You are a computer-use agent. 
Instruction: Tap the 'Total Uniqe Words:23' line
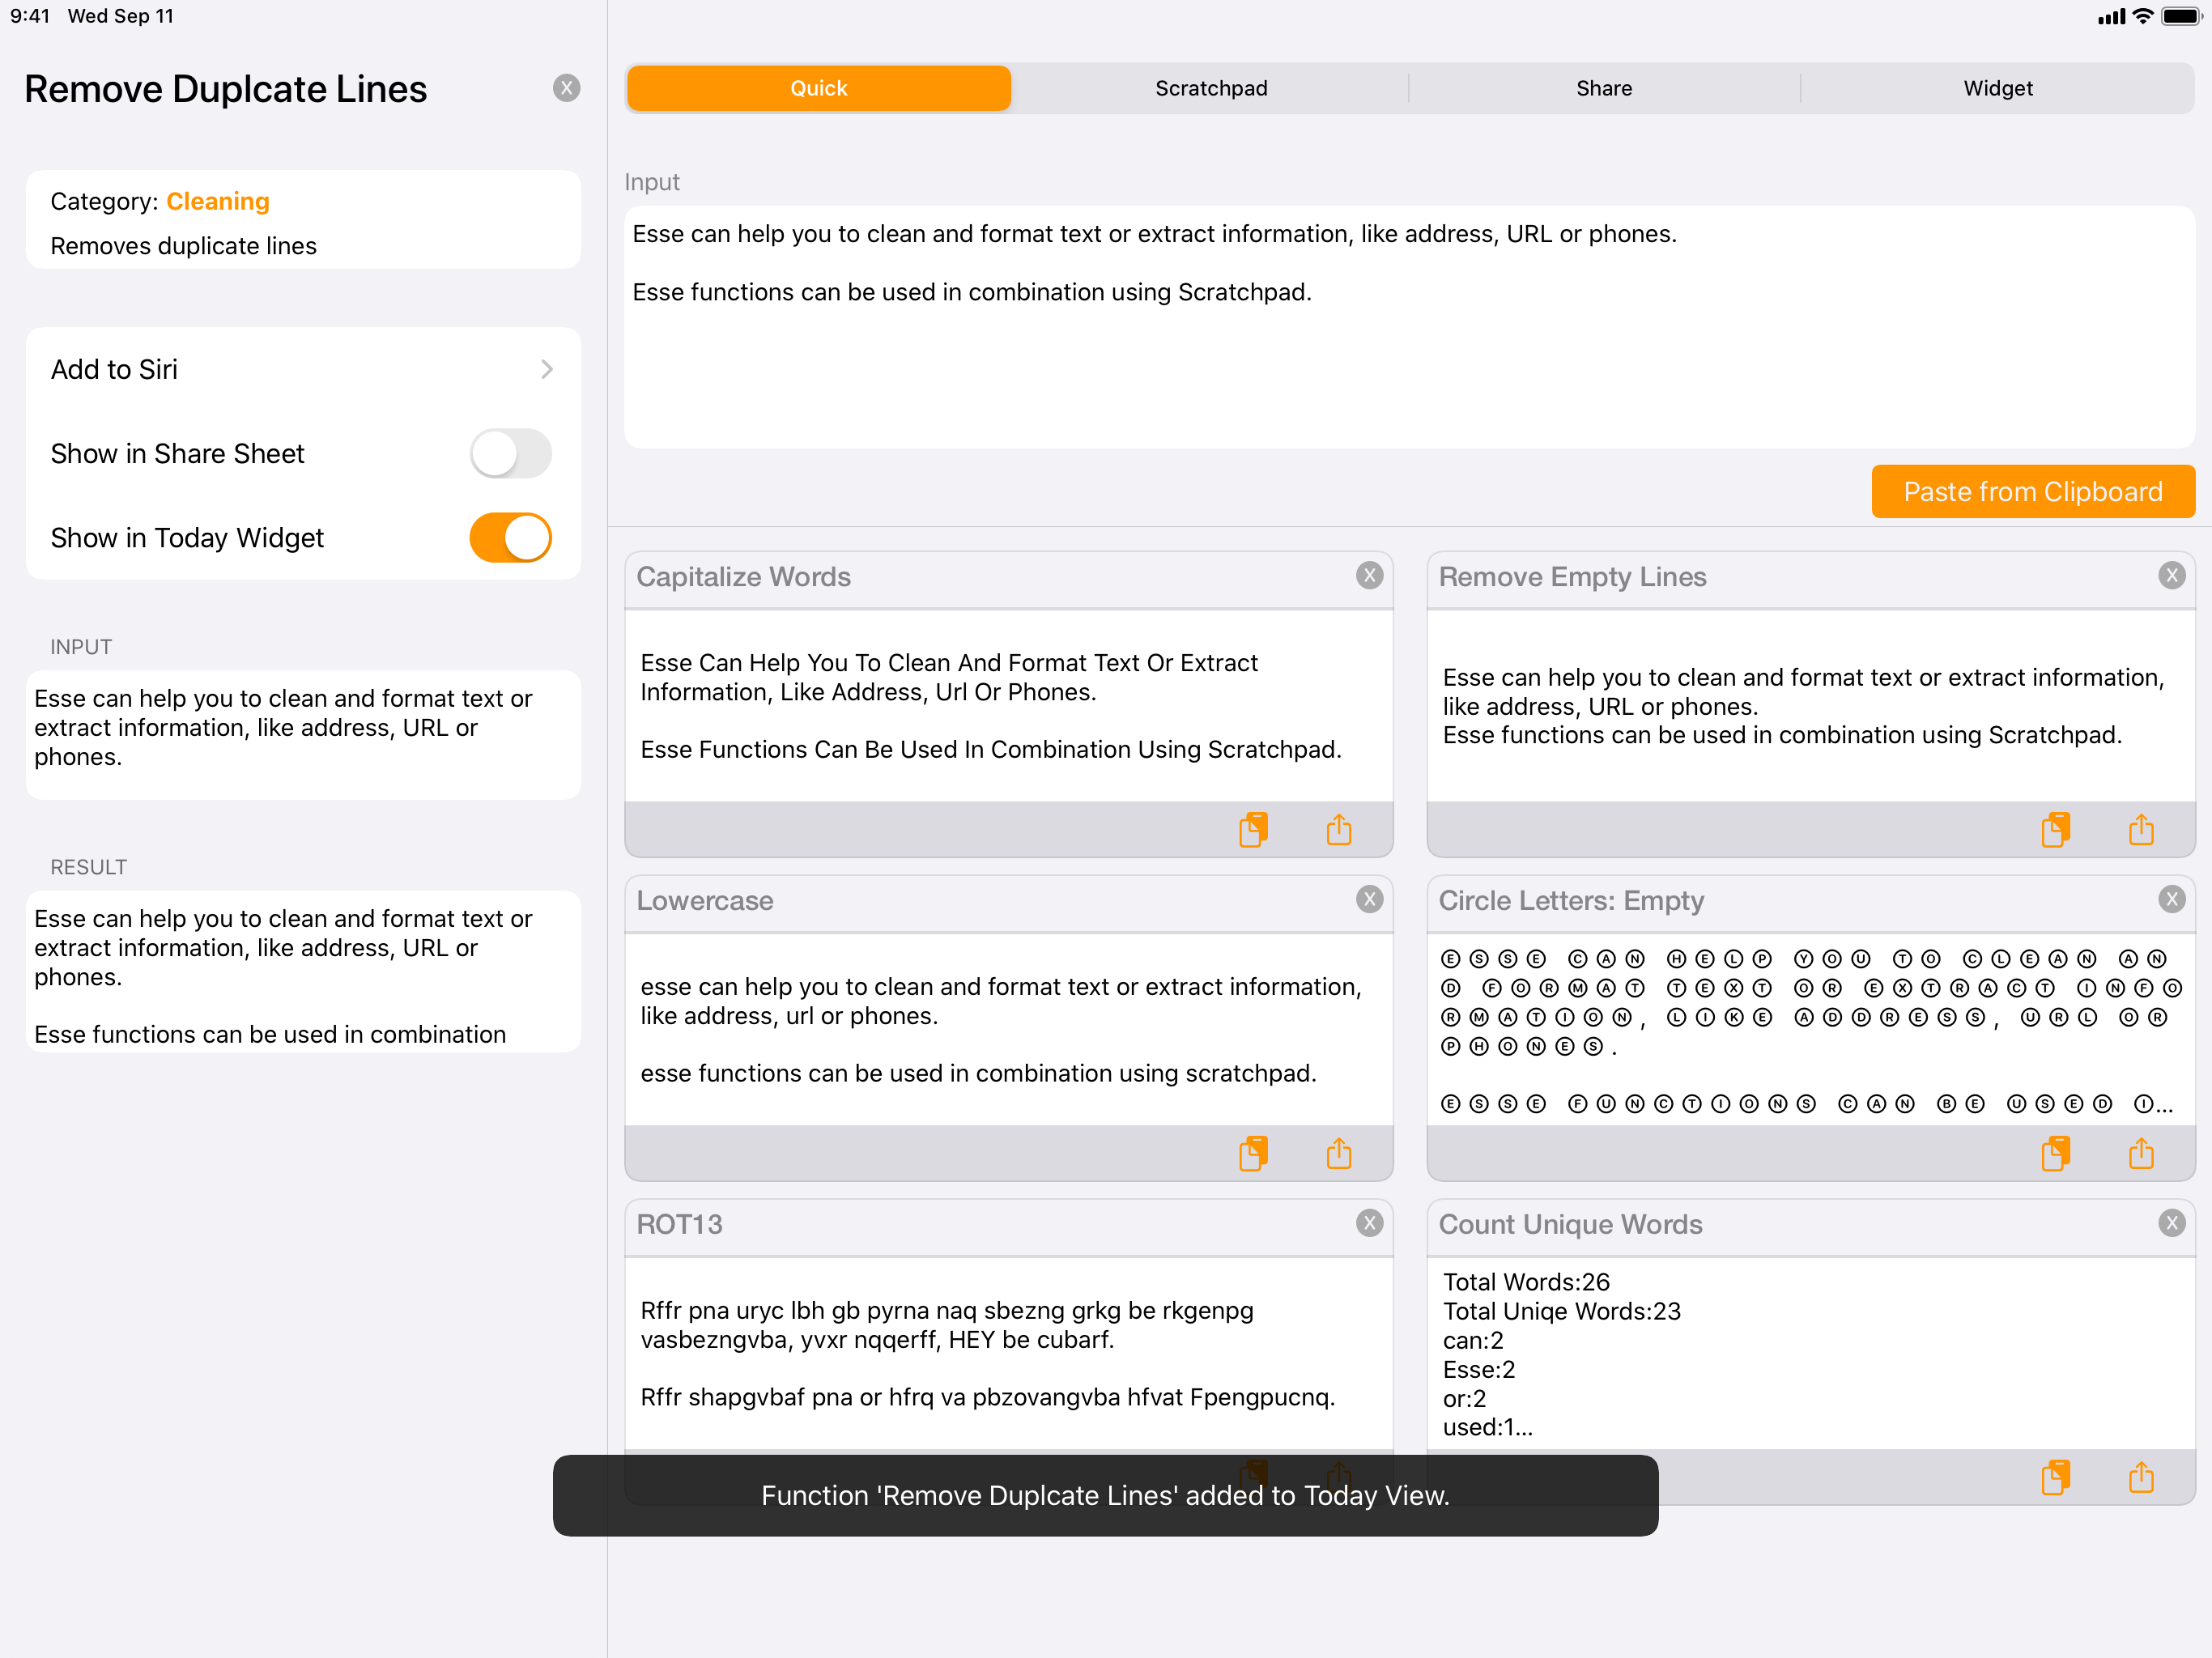[1561, 1311]
